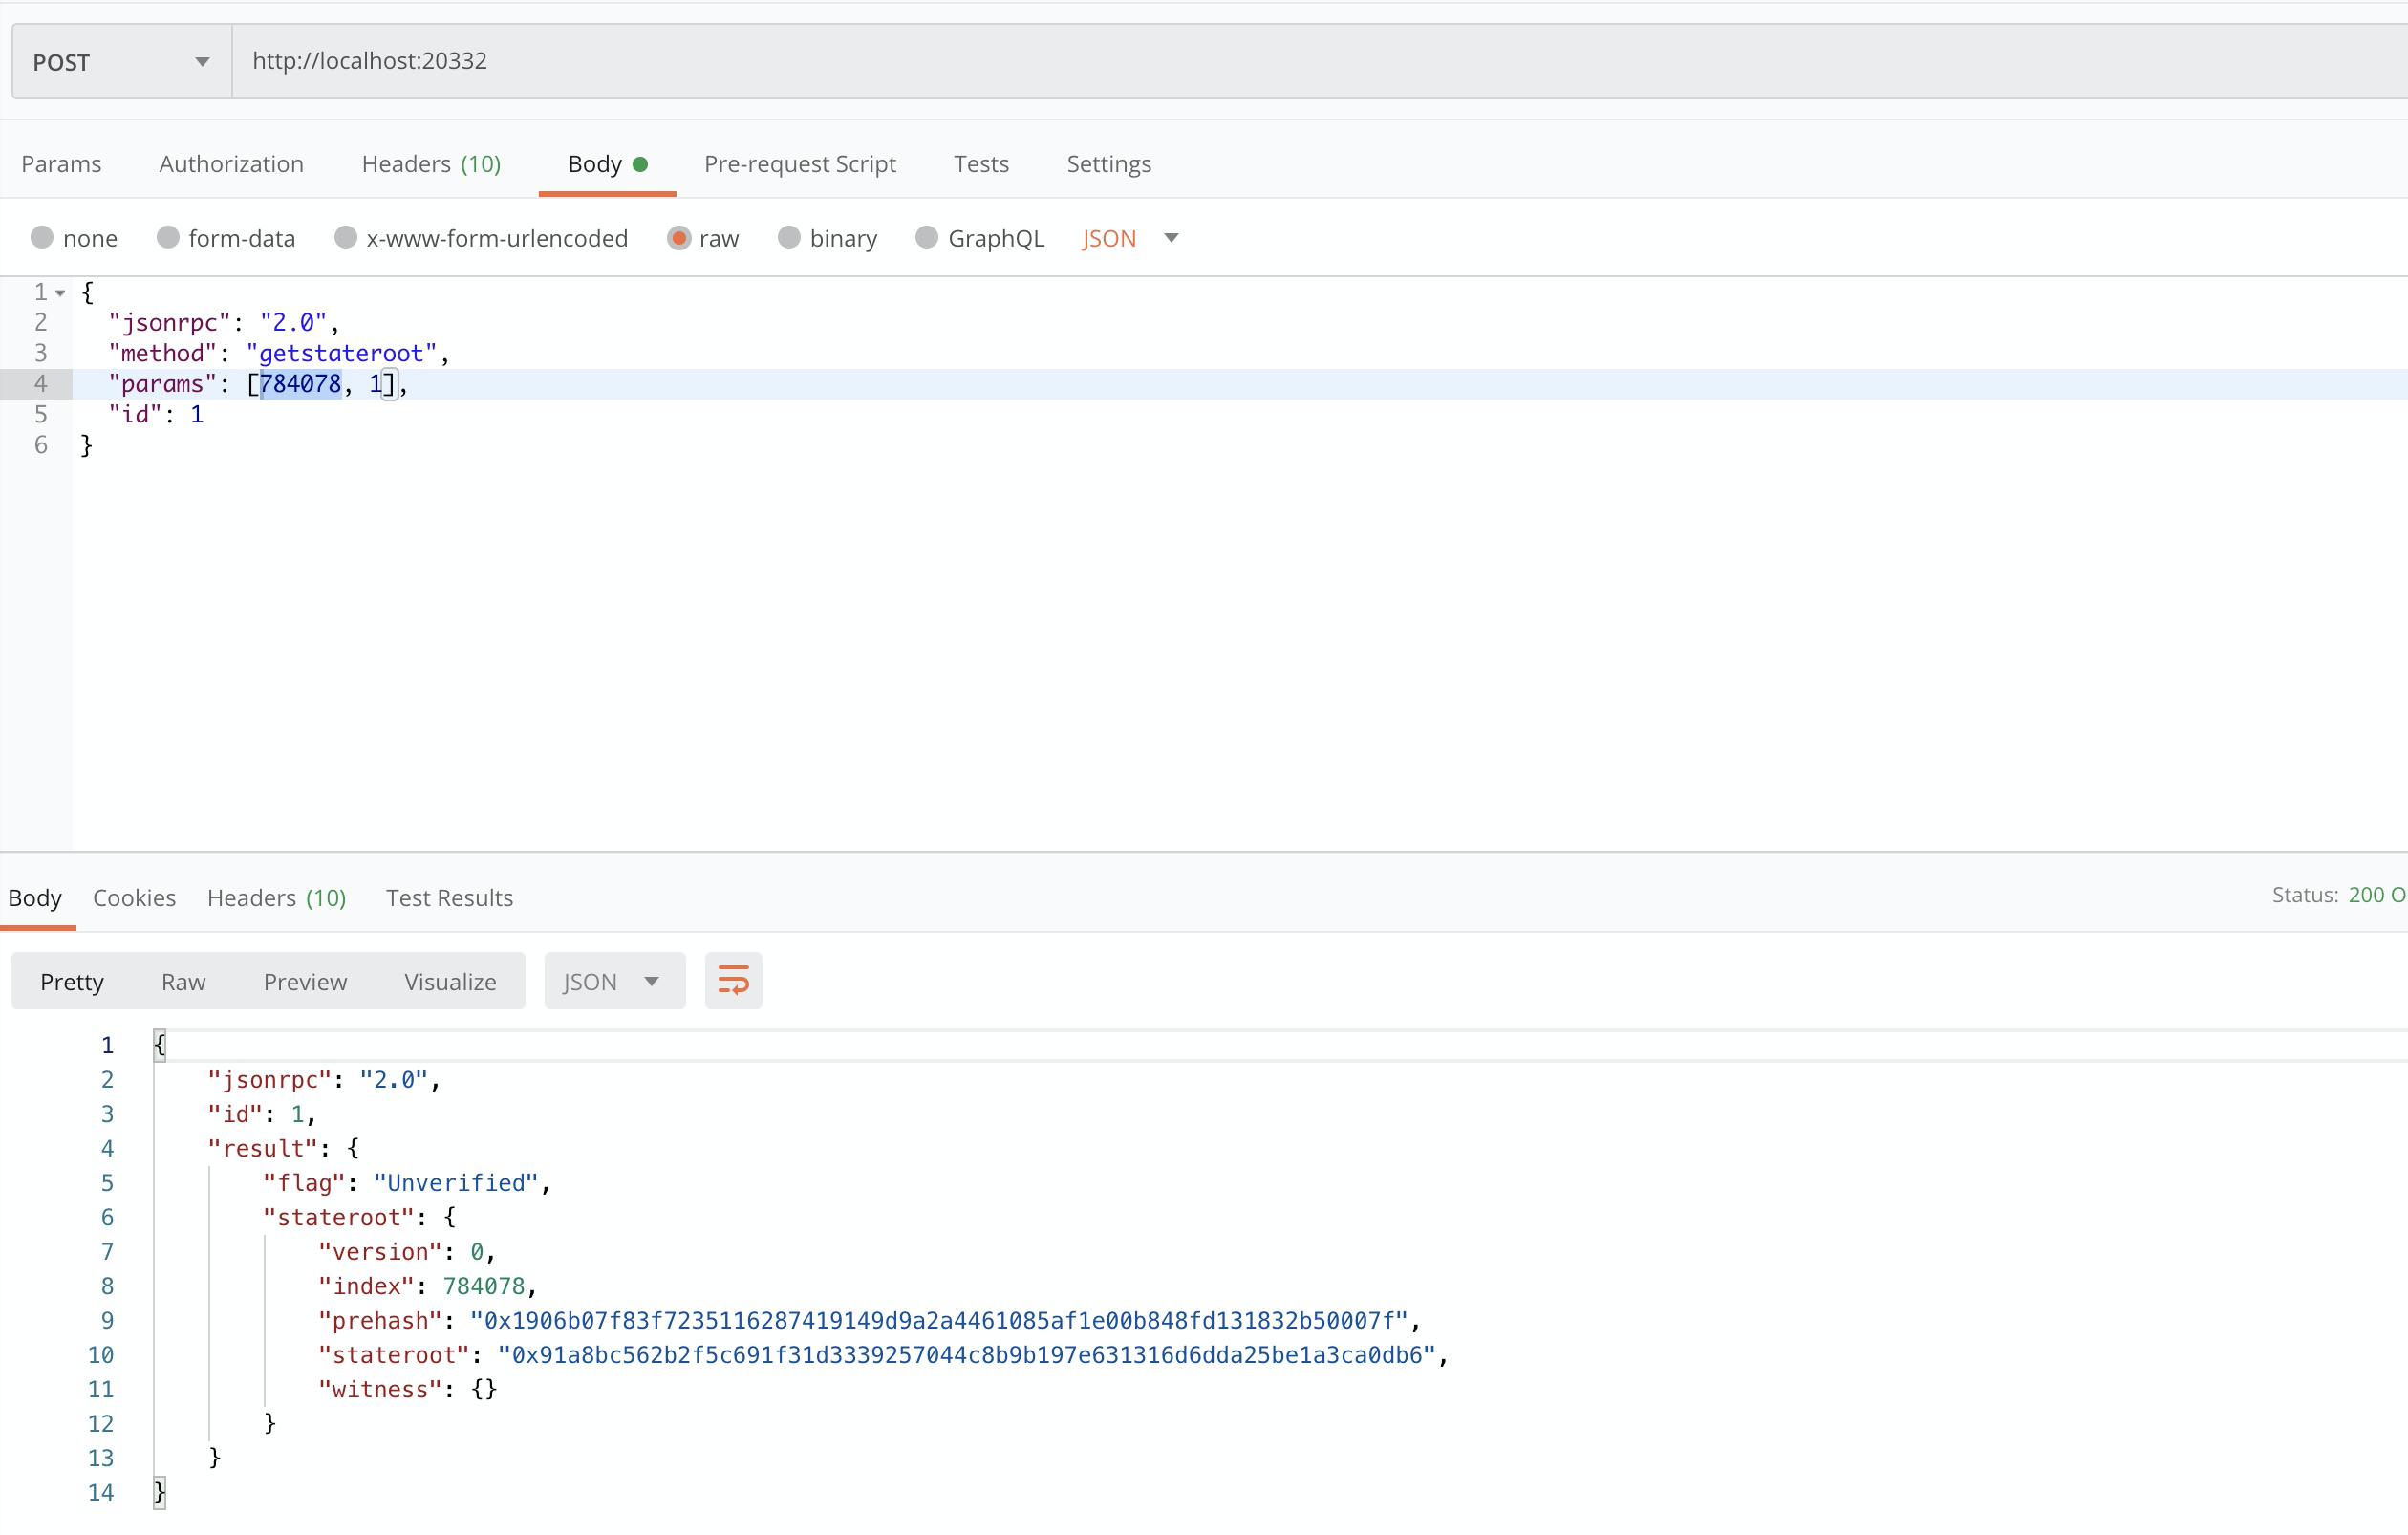Select the form-data radio option
2408x1535 pixels.
tap(168, 238)
